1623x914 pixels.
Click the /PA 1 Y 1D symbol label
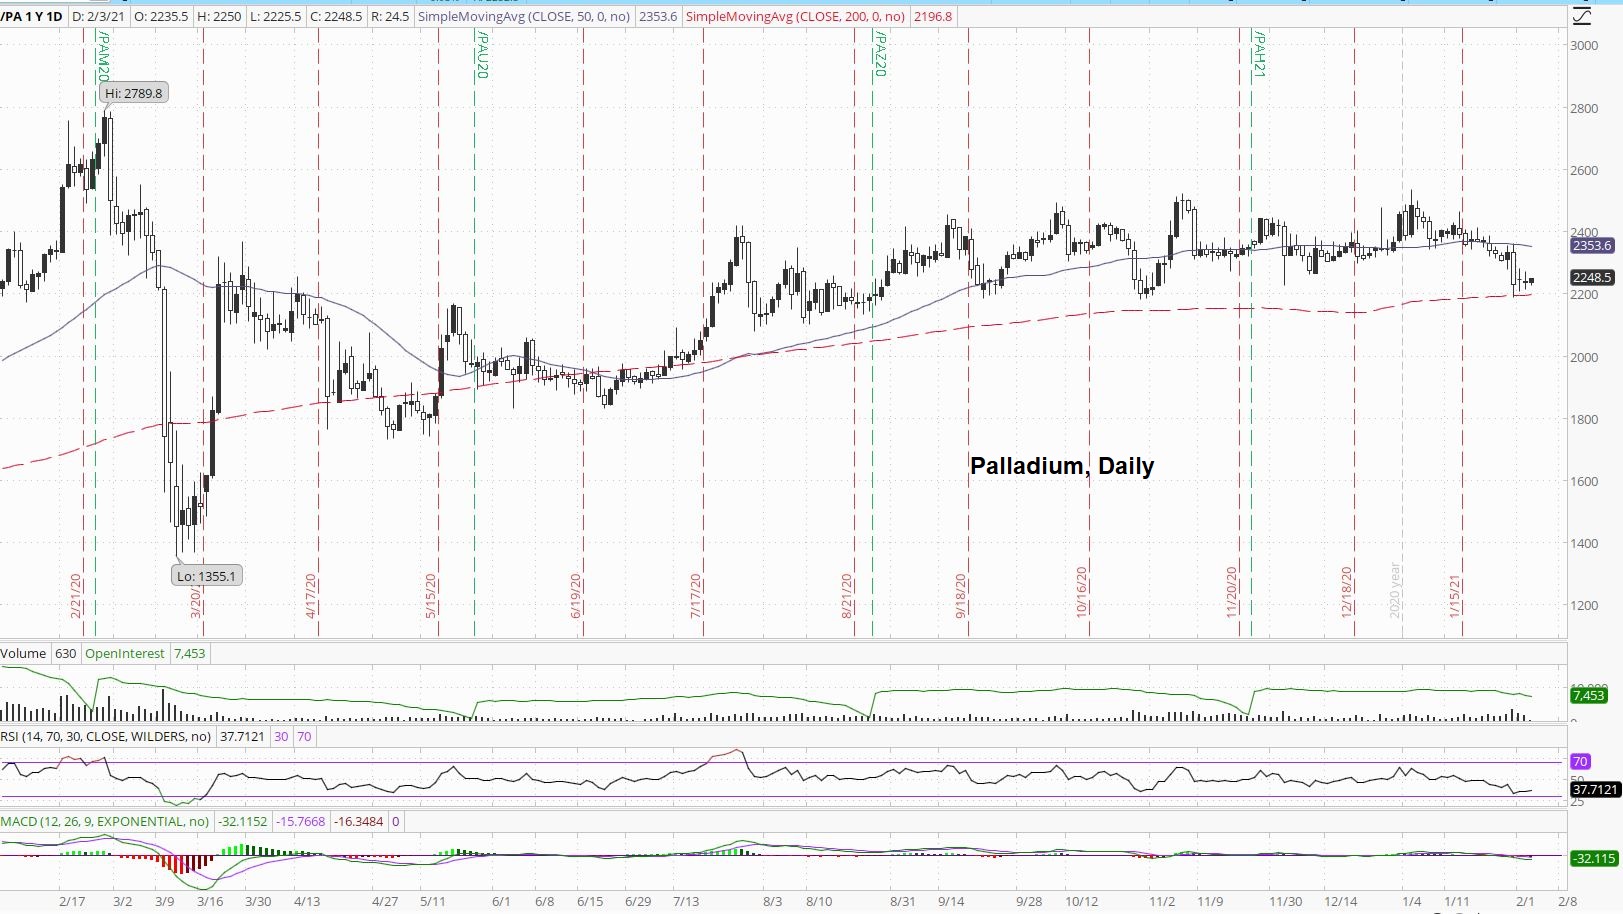click(31, 16)
